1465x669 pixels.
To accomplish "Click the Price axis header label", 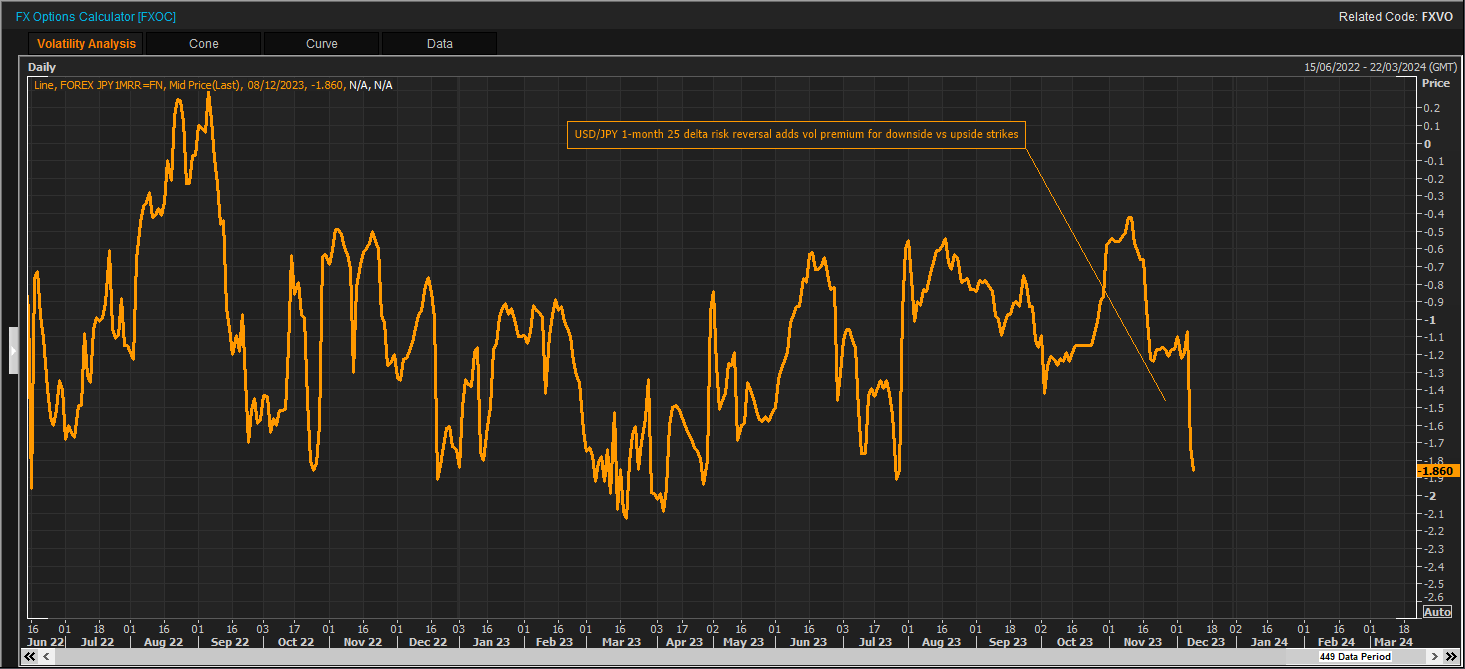I will click(1436, 83).
